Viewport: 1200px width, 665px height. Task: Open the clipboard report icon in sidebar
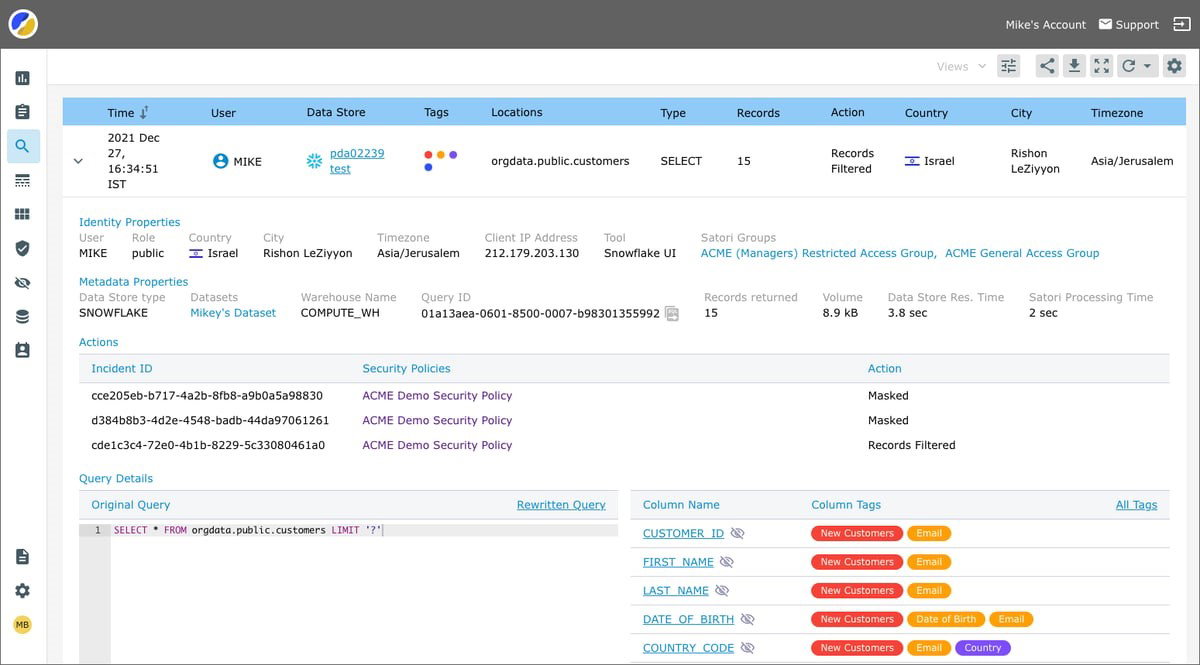(23, 112)
